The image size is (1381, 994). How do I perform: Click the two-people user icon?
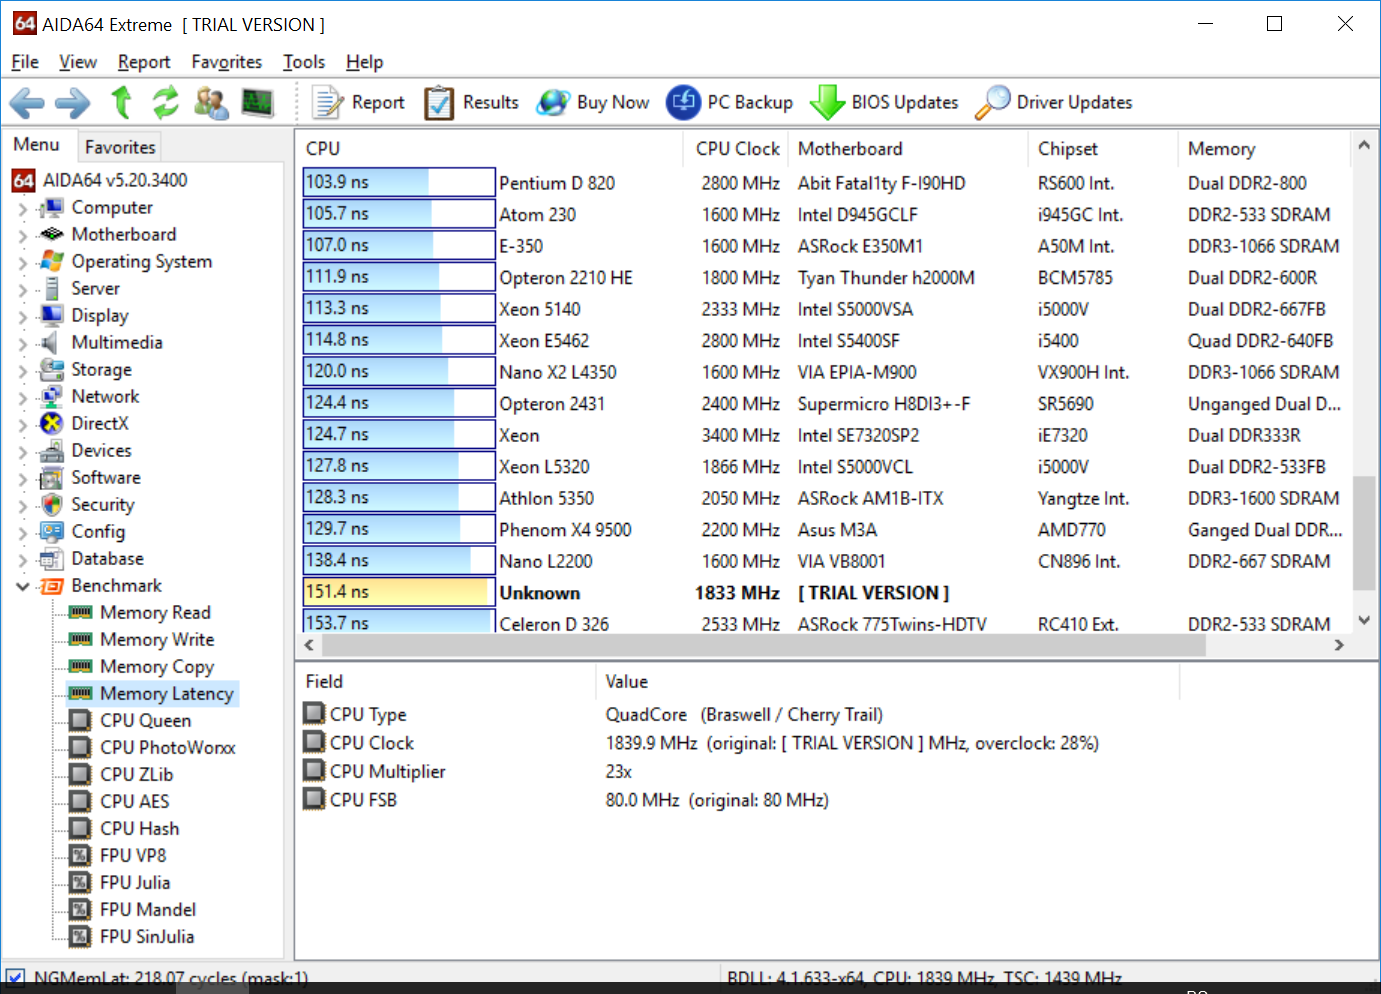pyautogui.click(x=211, y=102)
